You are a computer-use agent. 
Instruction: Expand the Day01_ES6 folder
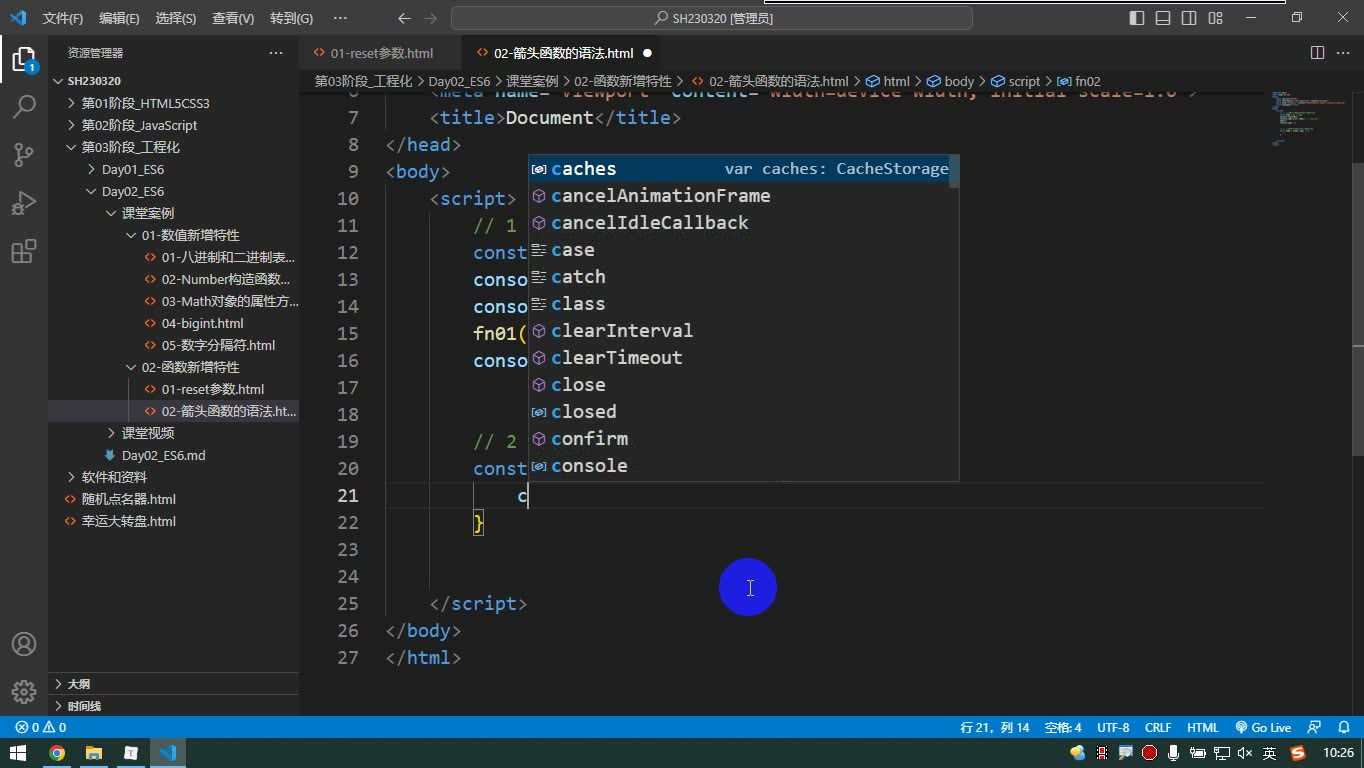pos(173,169)
